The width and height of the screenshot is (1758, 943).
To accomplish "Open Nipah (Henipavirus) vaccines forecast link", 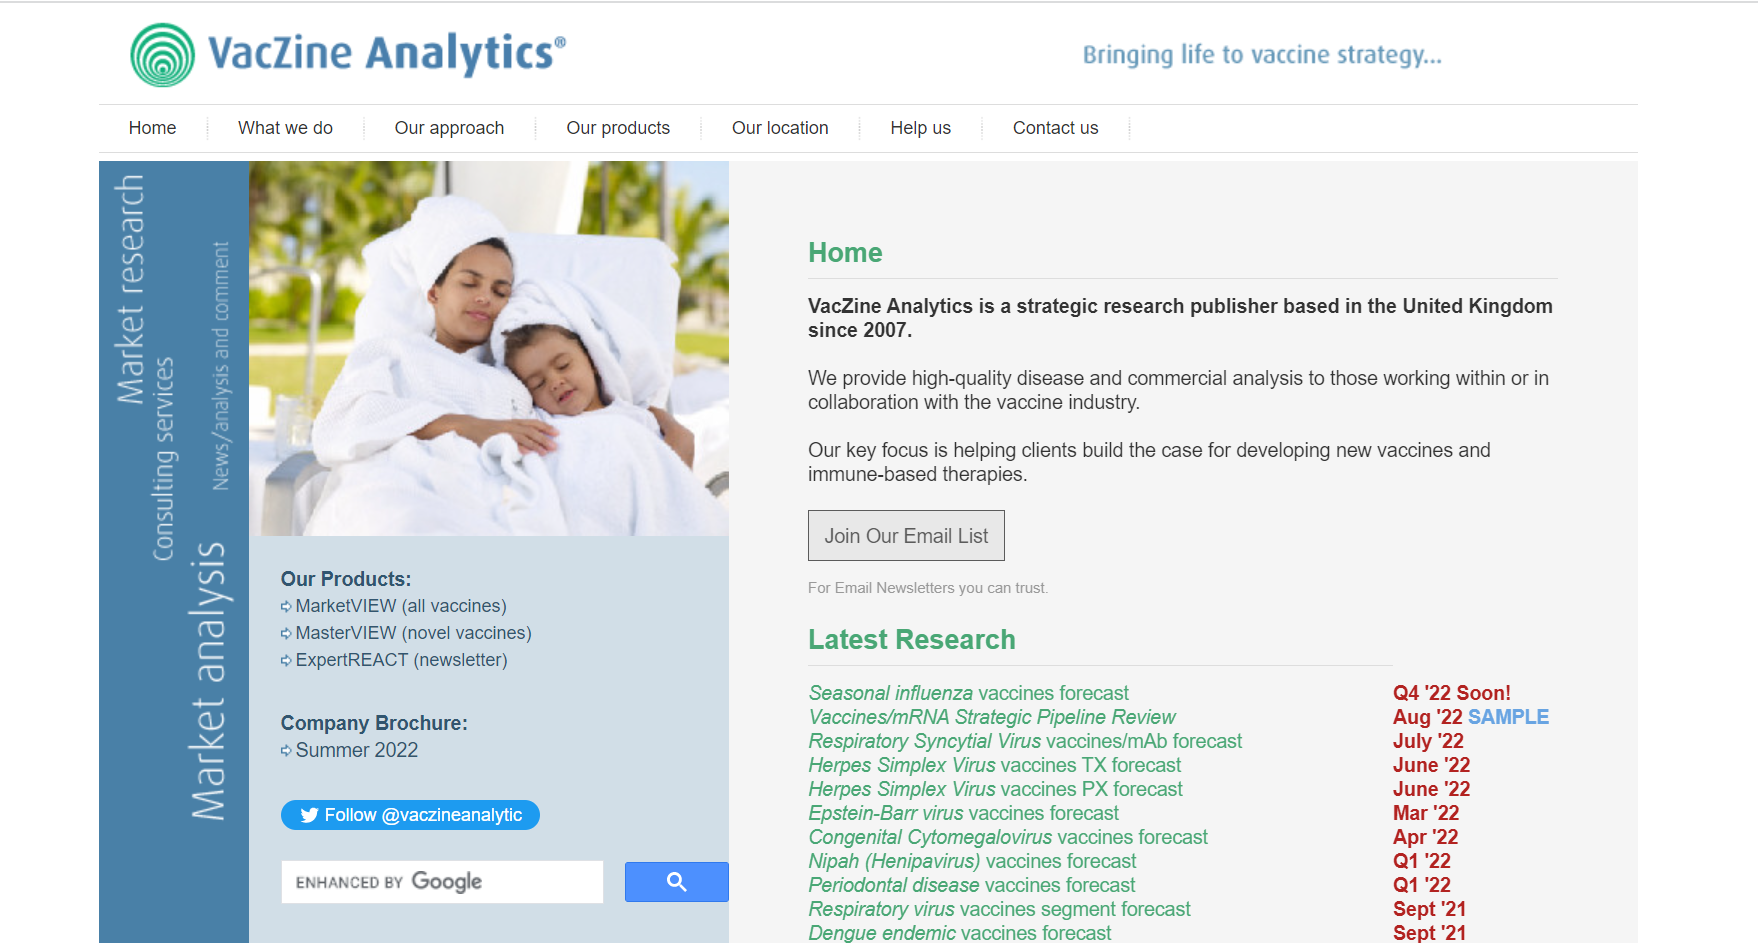I will coord(972,861).
